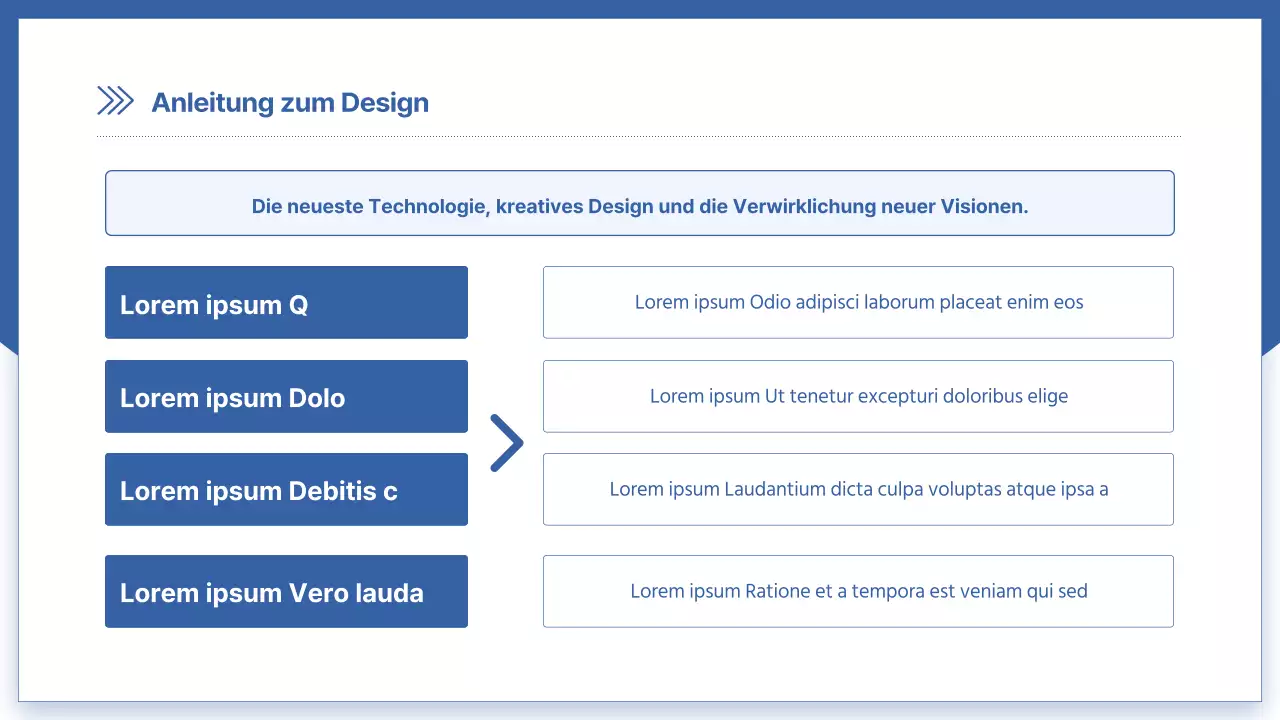Viewport: 1280px width, 720px height.
Task: Select the "Anleitung zum Design" title text
Action: 290,102
